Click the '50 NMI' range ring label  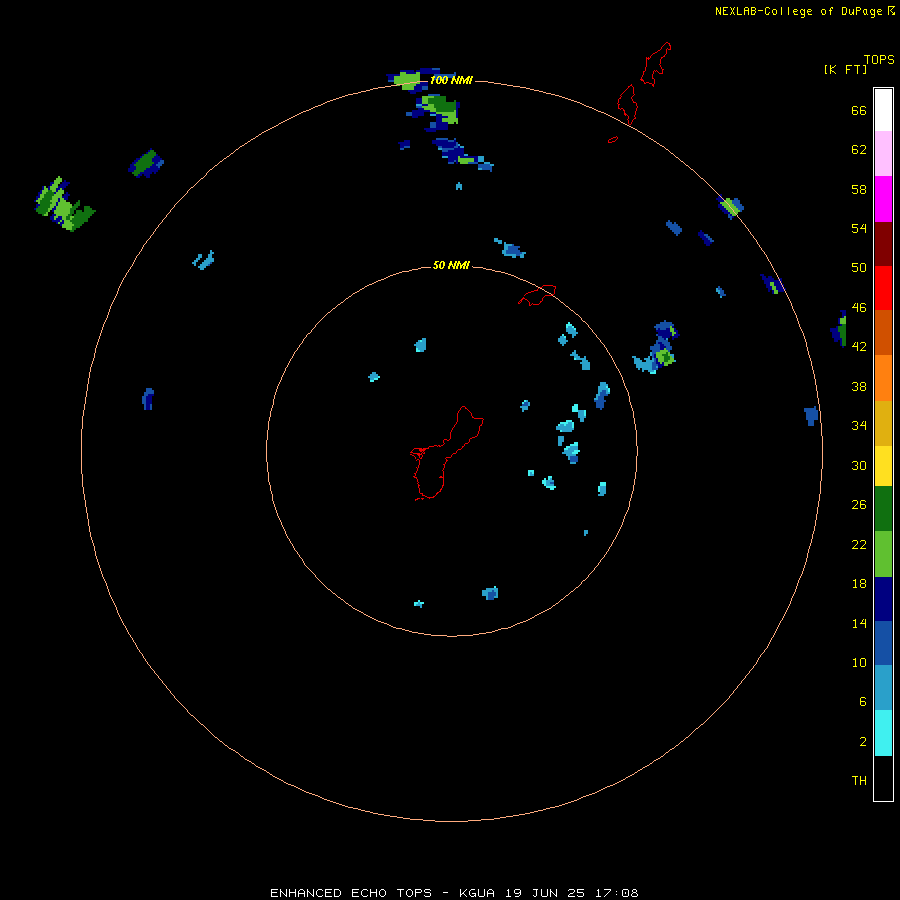pyautogui.click(x=451, y=265)
